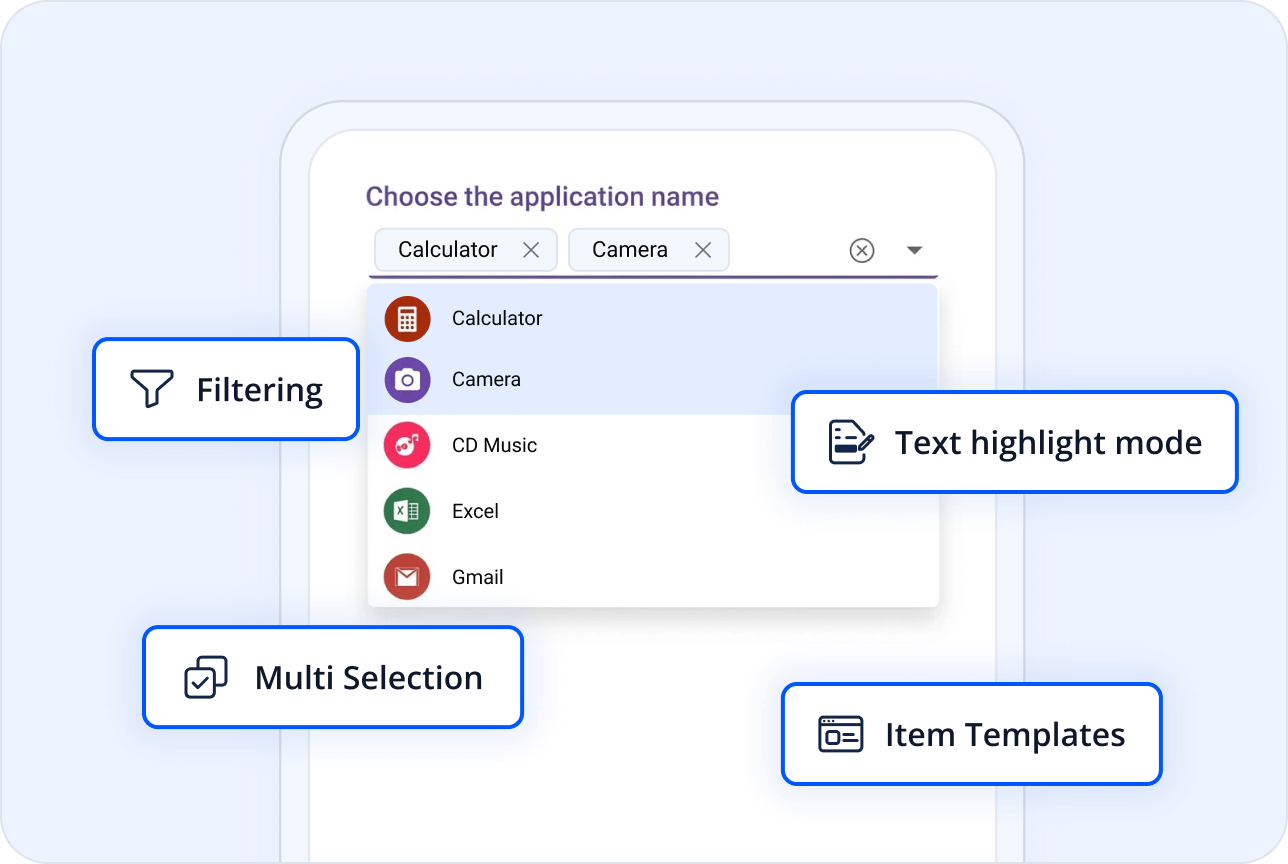1288x864 pixels.
Task: Click the Item Templates window icon
Action: 840,734
